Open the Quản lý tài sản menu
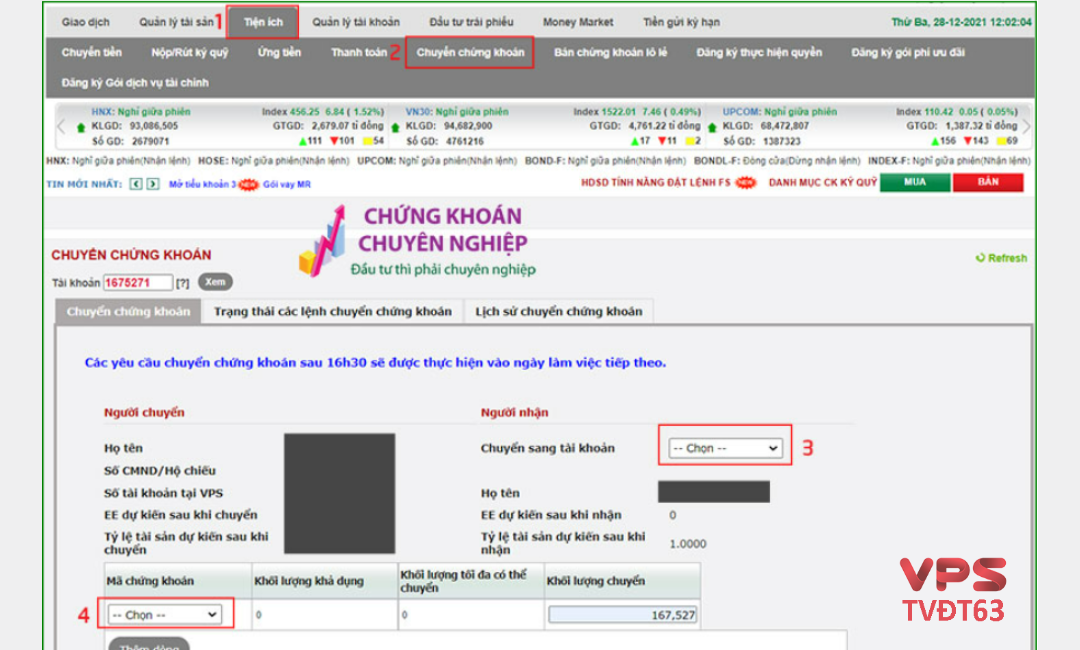This screenshot has height=650, width=1080. (176, 22)
